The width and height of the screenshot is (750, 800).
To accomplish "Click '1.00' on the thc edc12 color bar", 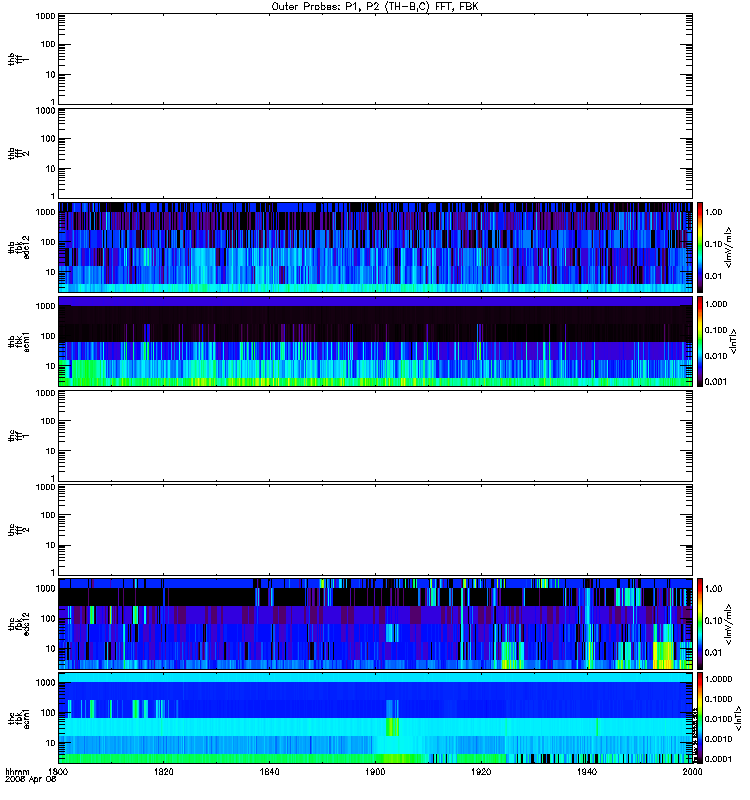I will pos(714,589).
